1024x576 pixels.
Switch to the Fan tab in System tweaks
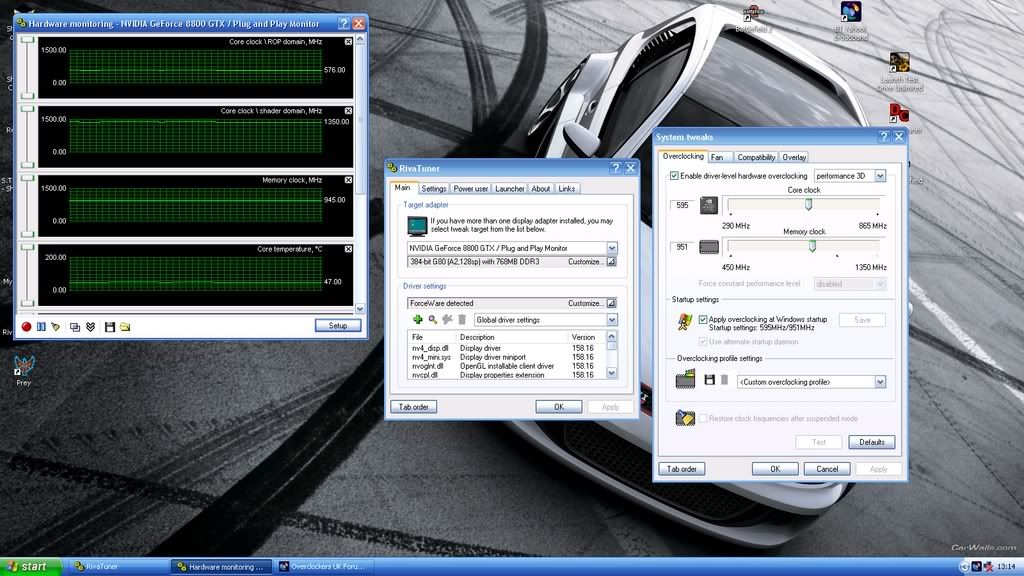click(717, 157)
